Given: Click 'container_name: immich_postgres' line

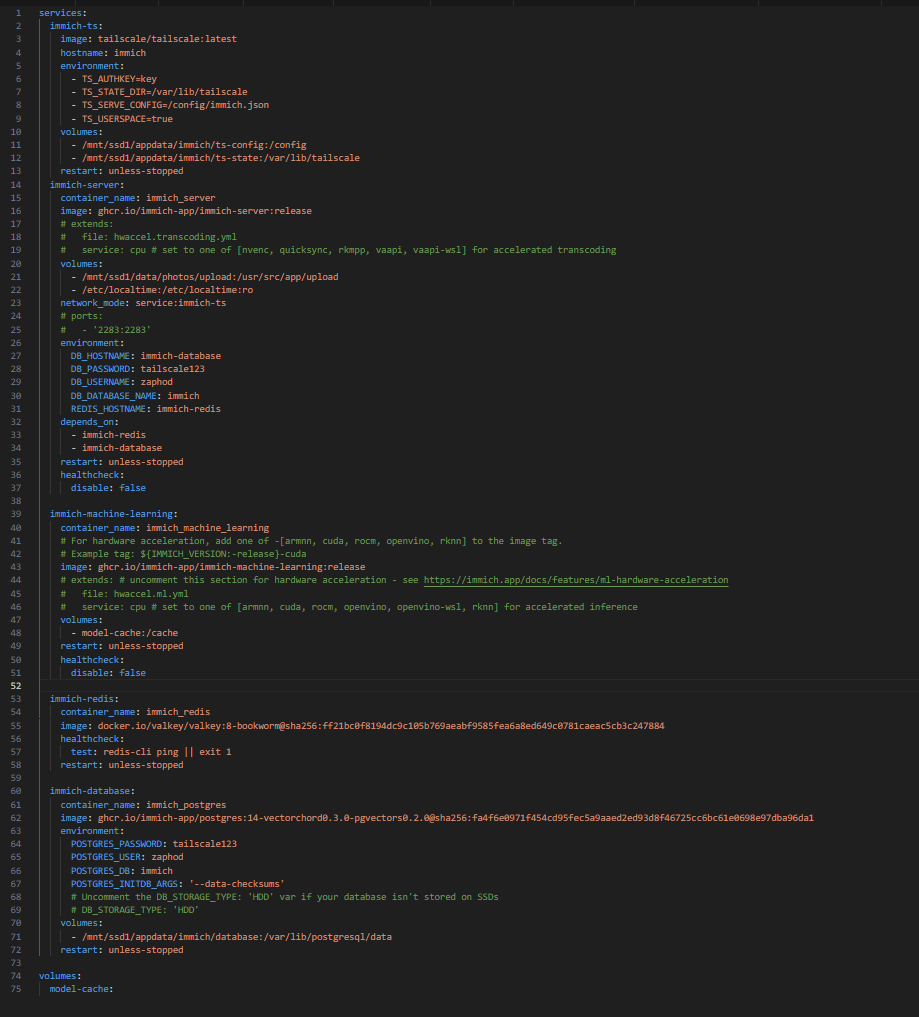Looking at the screenshot, I should [x=143, y=805].
